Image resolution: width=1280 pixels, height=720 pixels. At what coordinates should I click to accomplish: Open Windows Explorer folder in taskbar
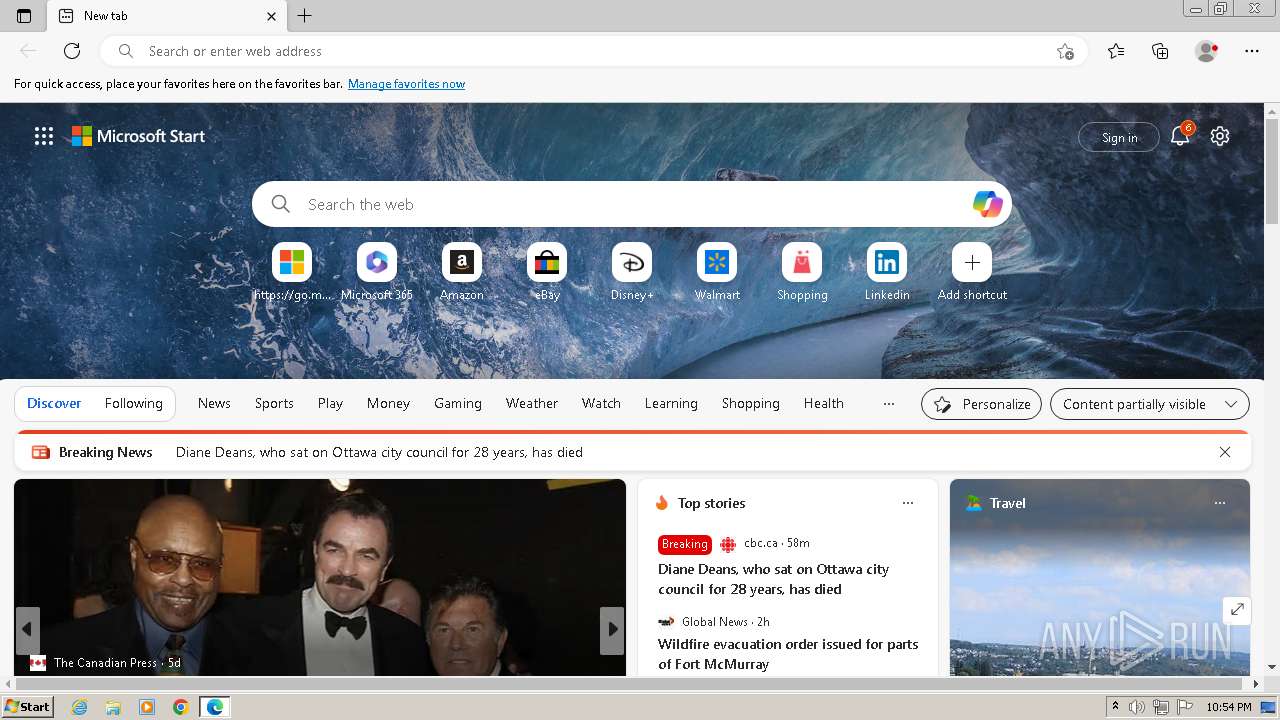coord(113,707)
